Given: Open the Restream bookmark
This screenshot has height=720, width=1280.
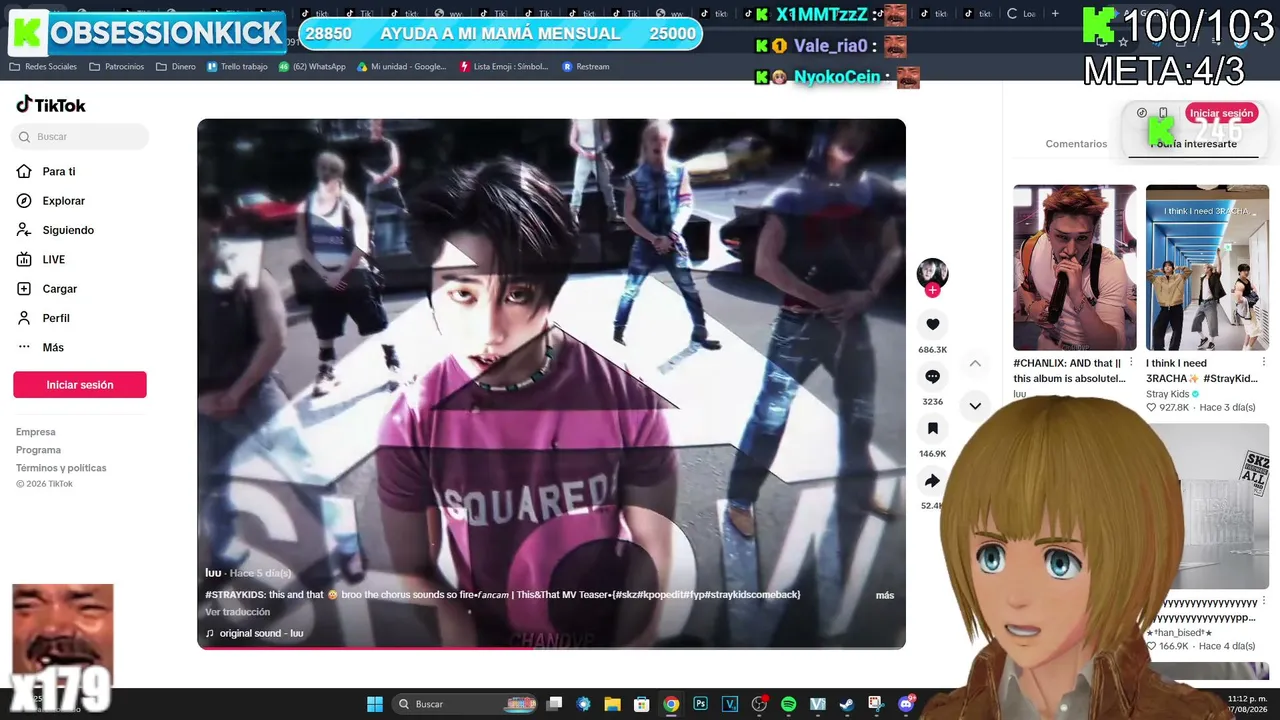Looking at the screenshot, I should pos(586,67).
